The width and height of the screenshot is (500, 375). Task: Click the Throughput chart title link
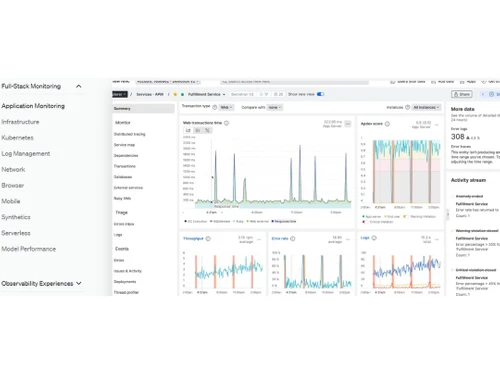(193, 238)
